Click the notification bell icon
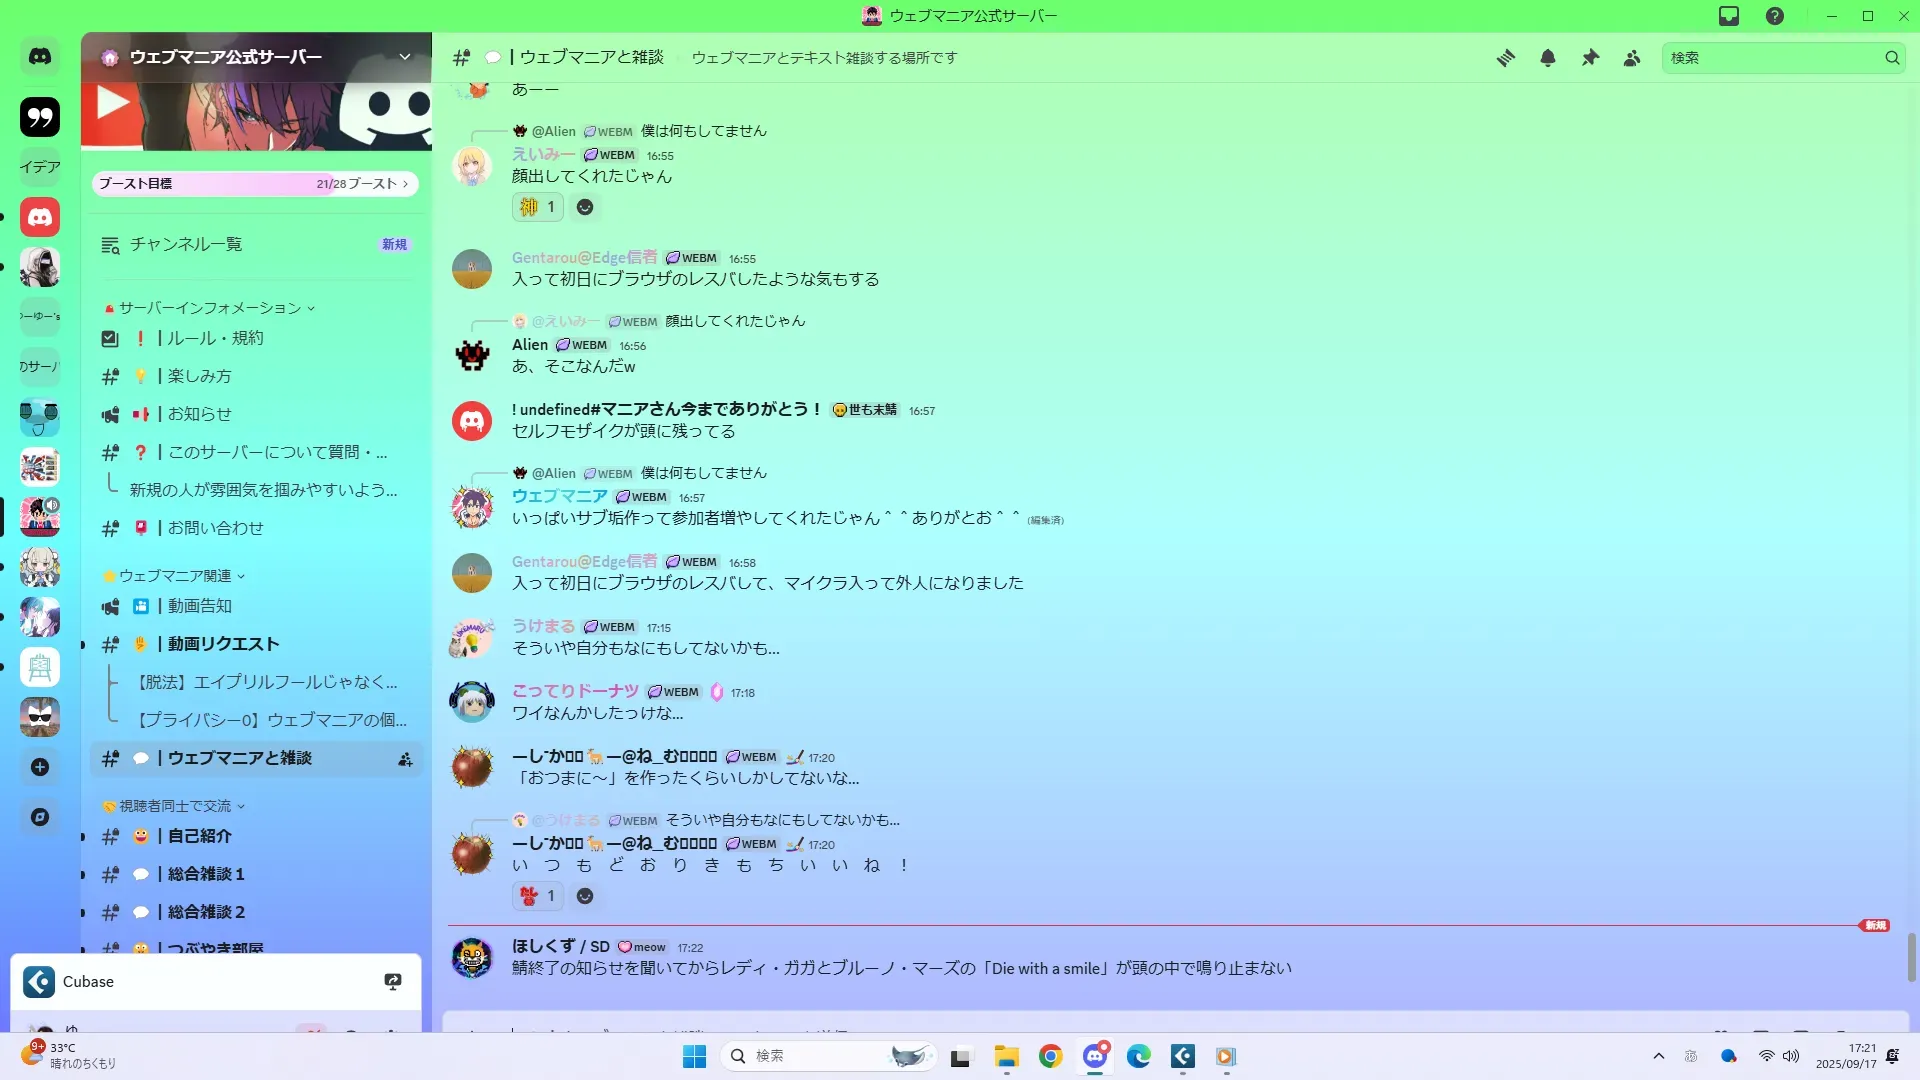Viewport: 1920px width, 1080px height. [x=1547, y=58]
